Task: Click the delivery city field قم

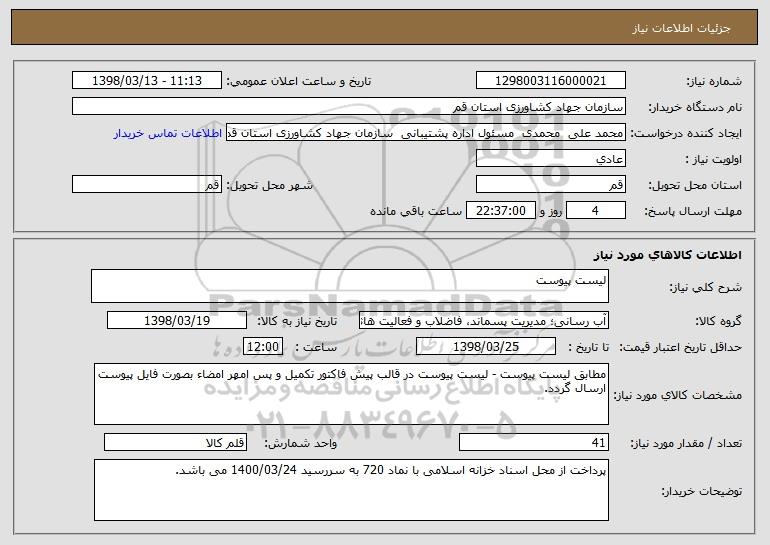Action: pyautogui.click(x=147, y=185)
